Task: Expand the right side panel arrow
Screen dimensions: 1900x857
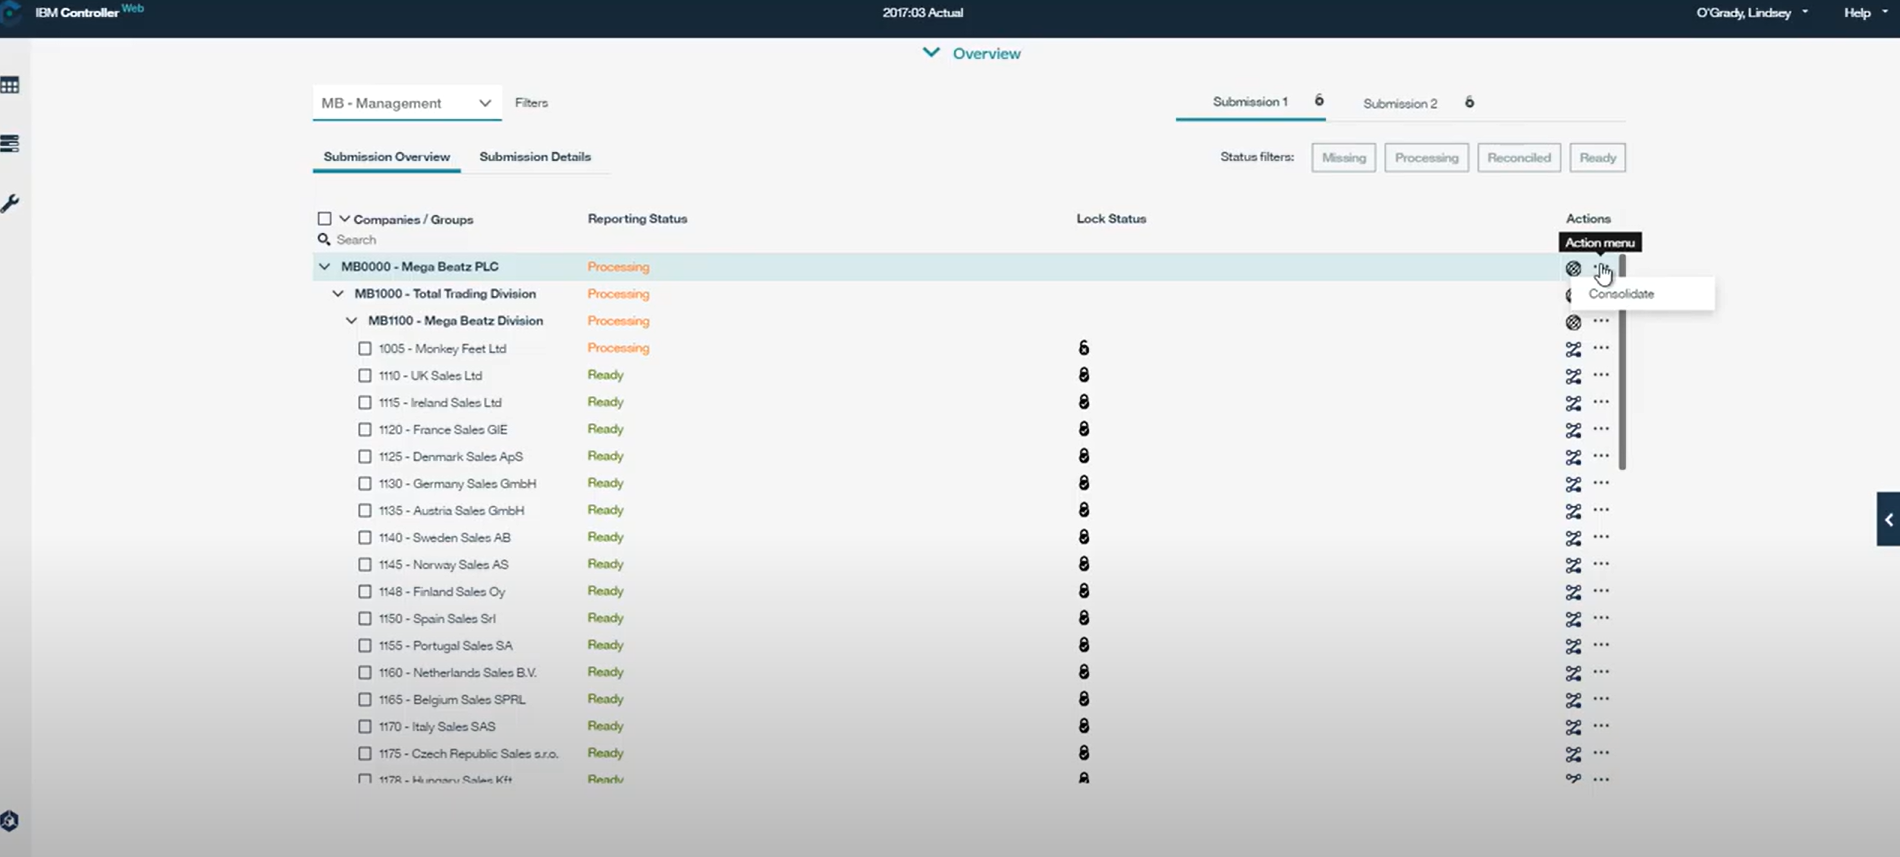Action: pyautogui.click(x=1888, y=519)
